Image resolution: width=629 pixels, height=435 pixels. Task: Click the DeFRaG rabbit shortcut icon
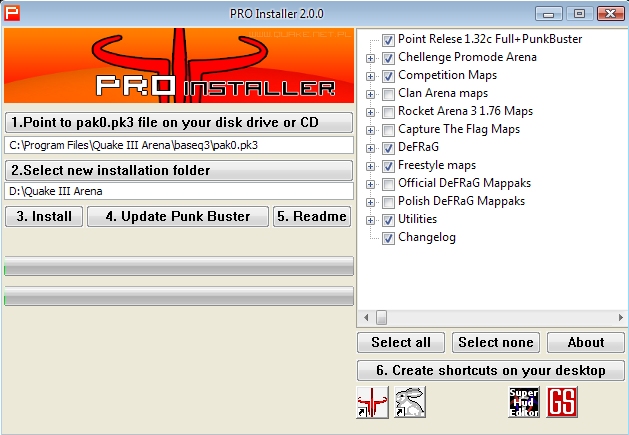[410, 402]
